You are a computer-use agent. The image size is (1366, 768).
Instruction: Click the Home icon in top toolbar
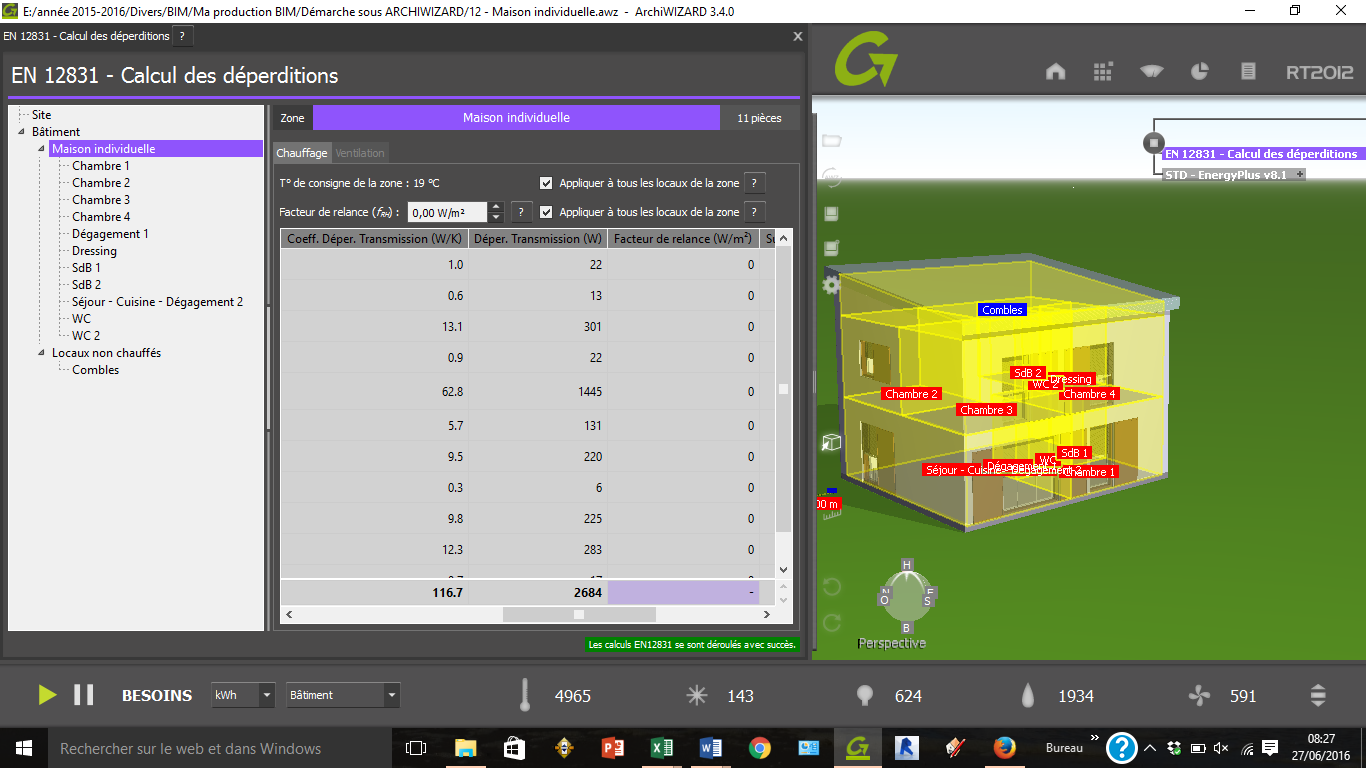[1055, 71]
